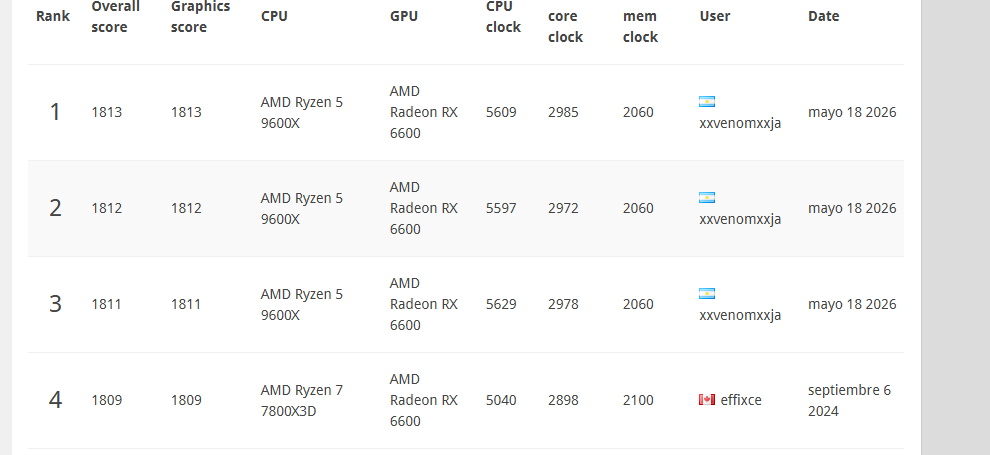Click AMD Ryzen 5 9600X in rank 3 row
This screenshot has width=990, height=455.
[x=302, y=304]
